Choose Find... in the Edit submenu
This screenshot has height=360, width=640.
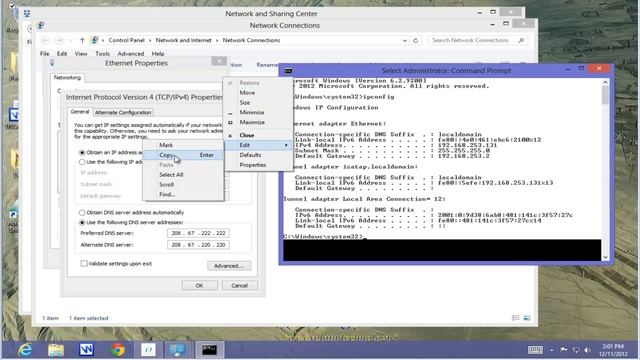click(x=183, y=194)
